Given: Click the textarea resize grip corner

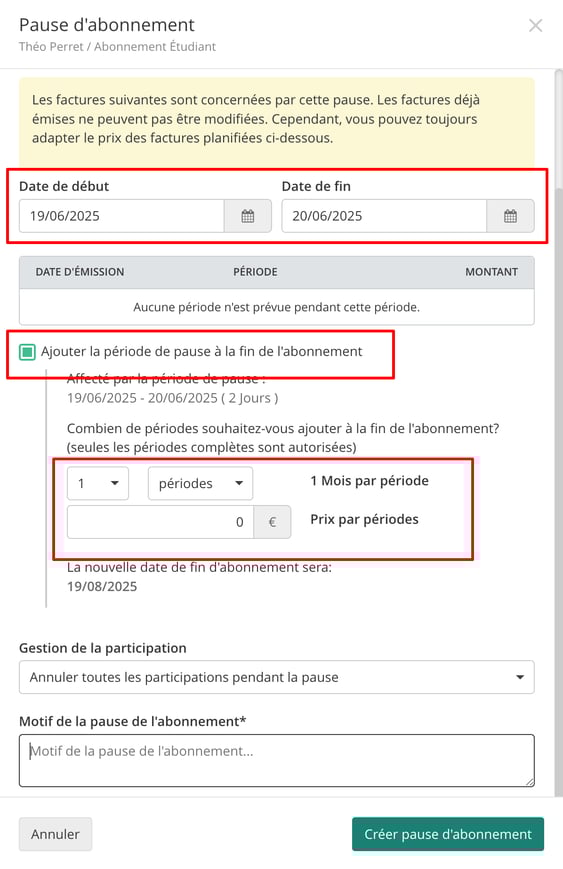Looking at the screenshot, I should tap(530, 781).
